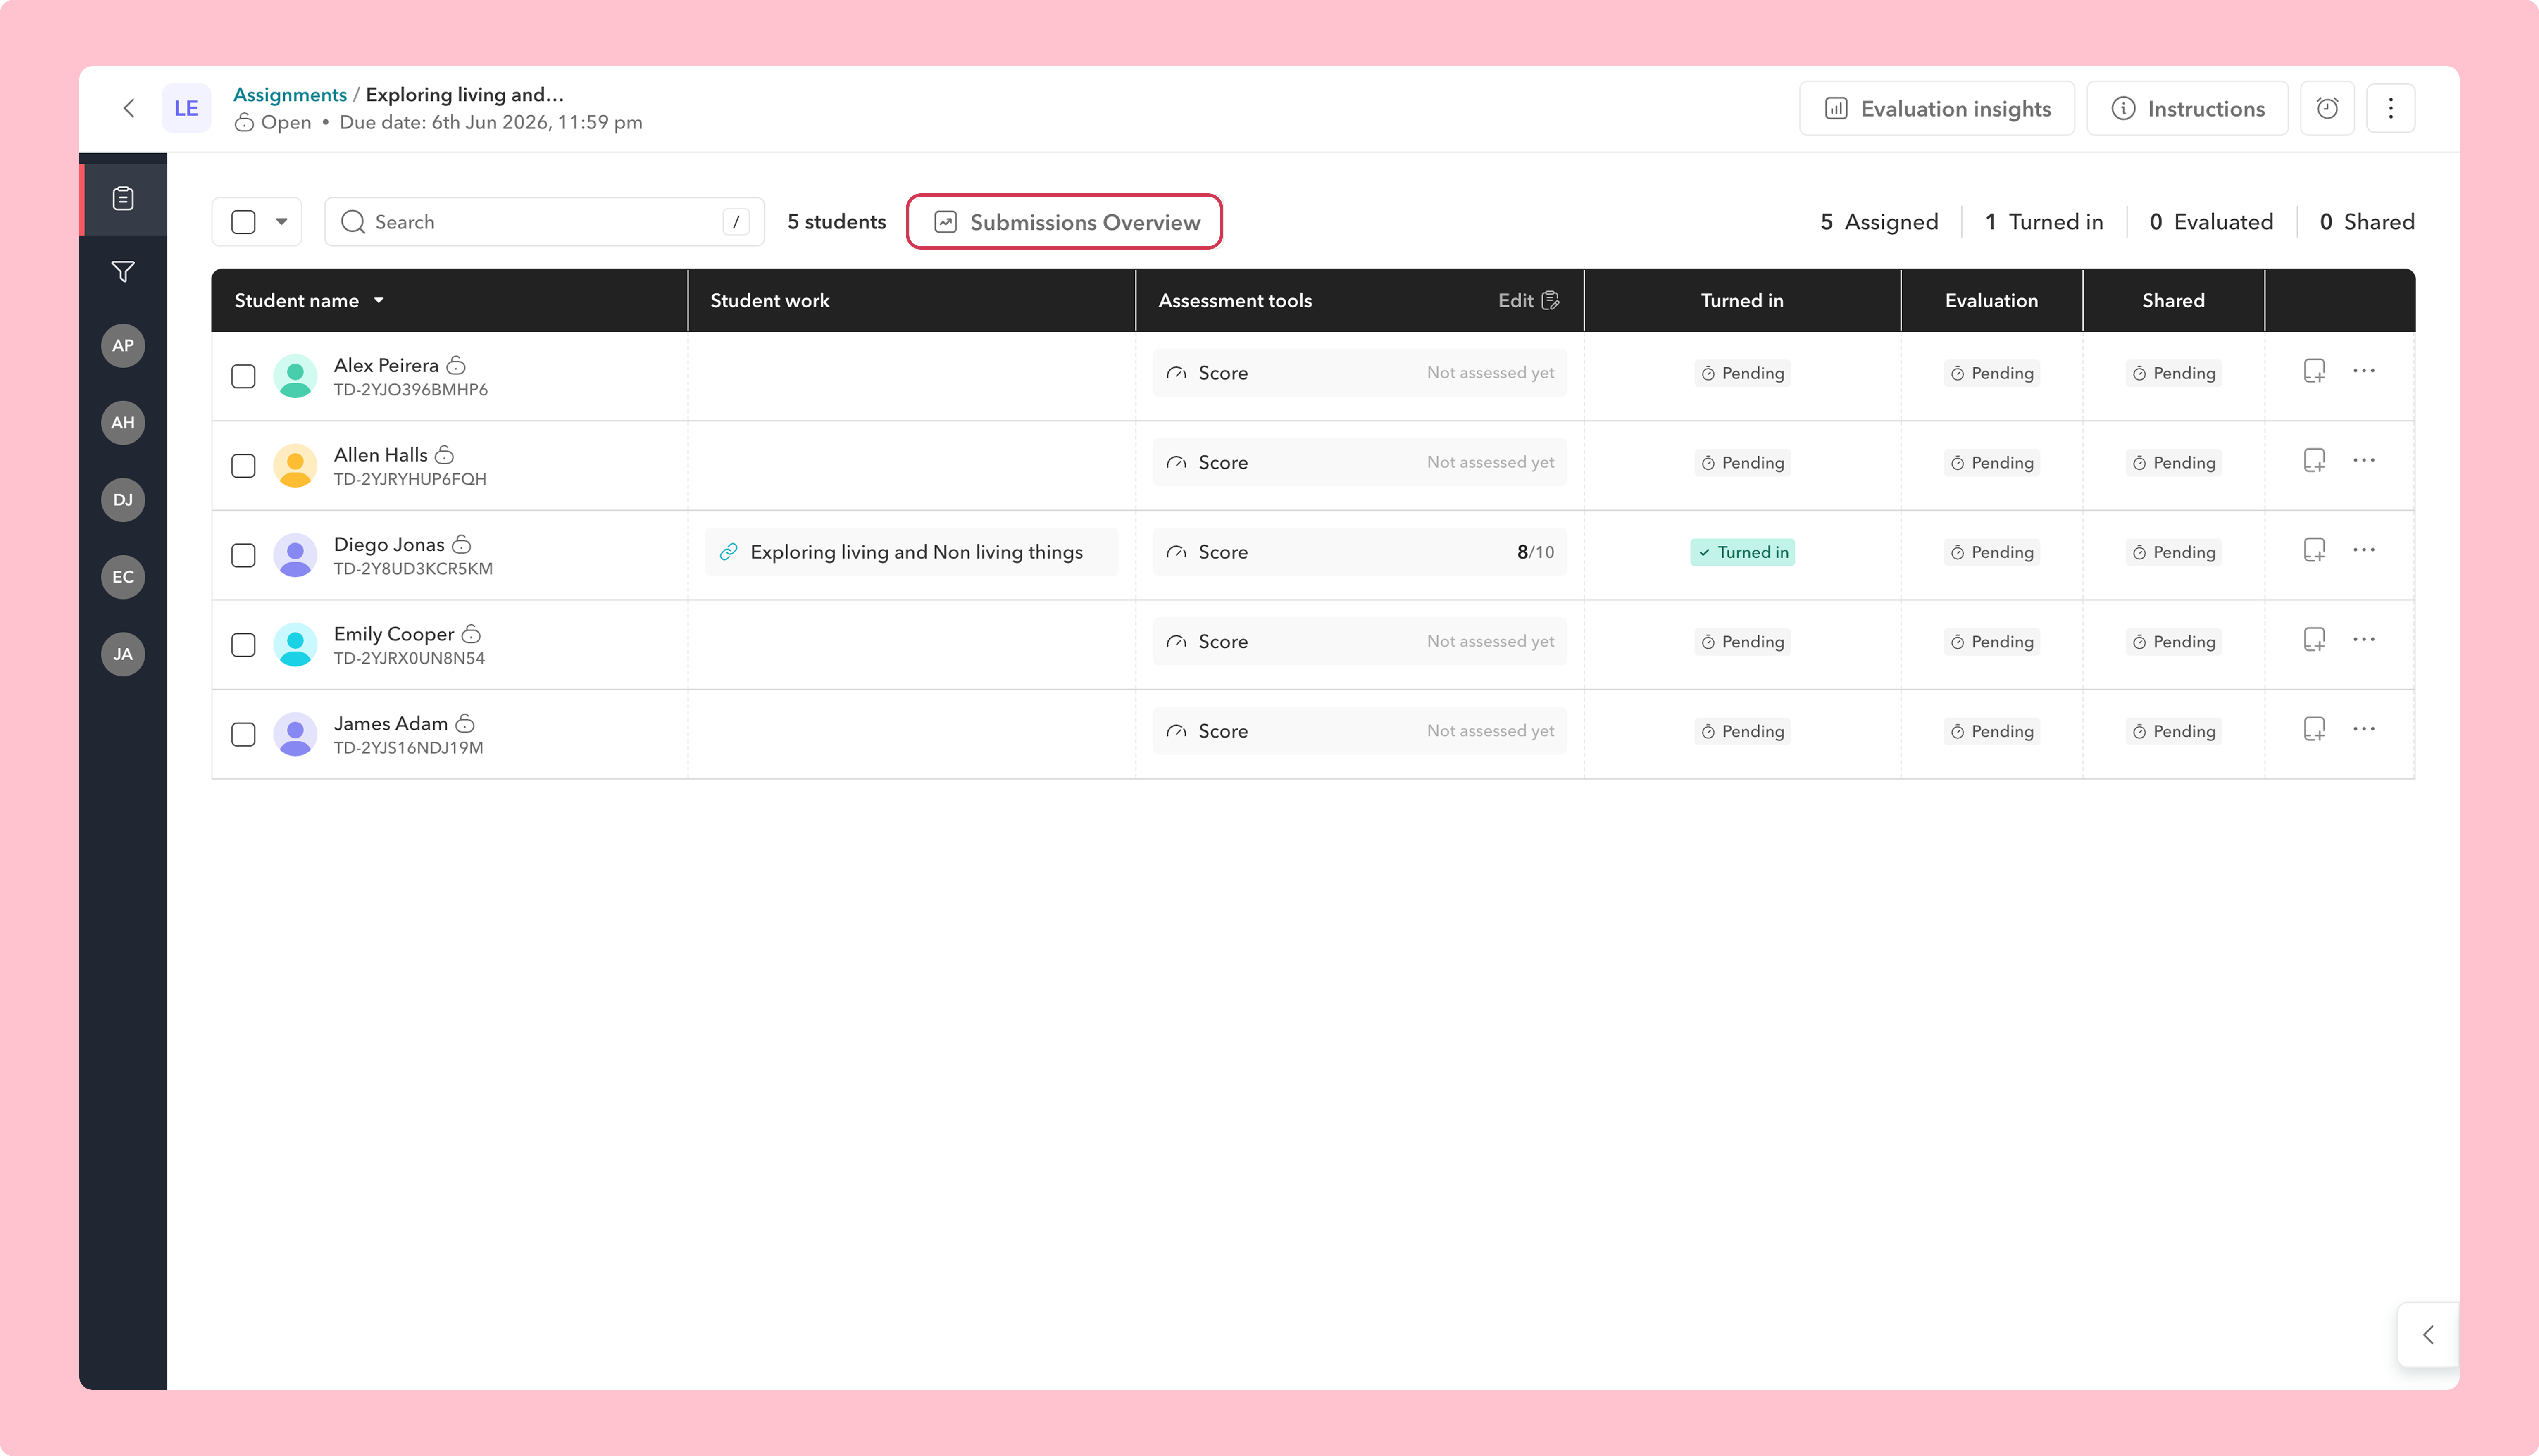
Task: Filter by 1 Turned in count
Action: pos(2044,222)
